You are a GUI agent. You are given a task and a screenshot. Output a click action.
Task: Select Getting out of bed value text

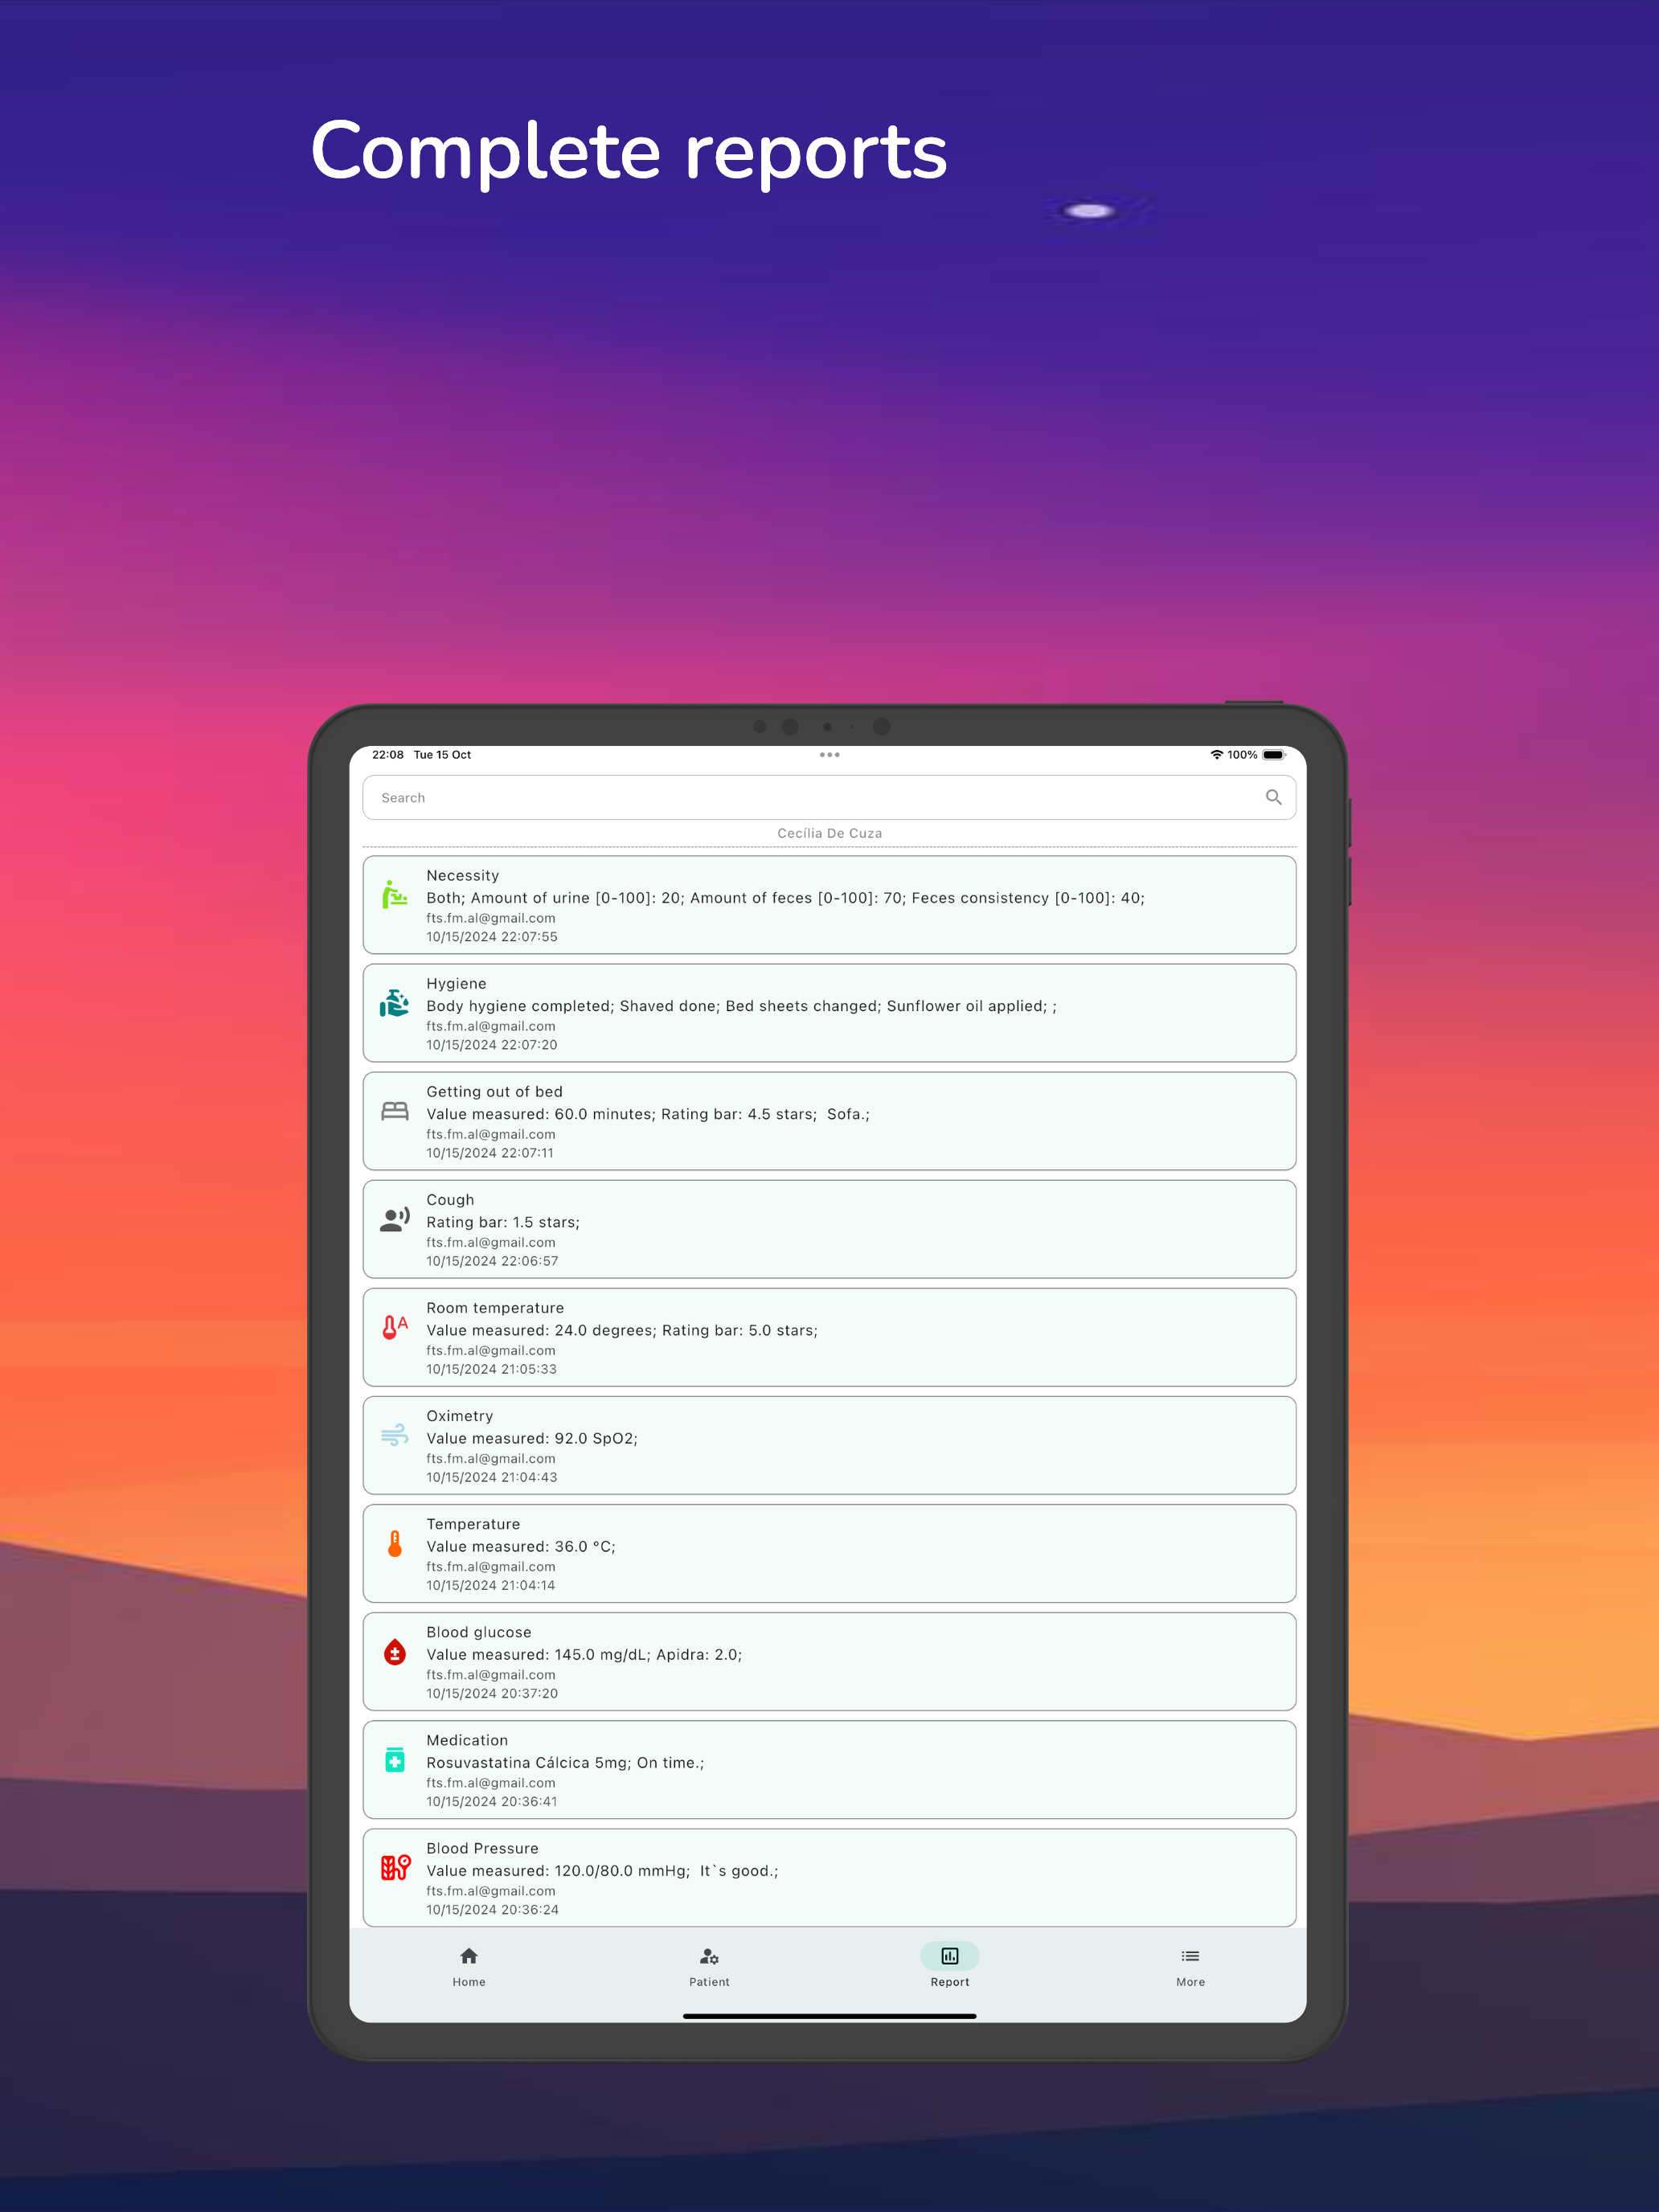[648, 1114]
